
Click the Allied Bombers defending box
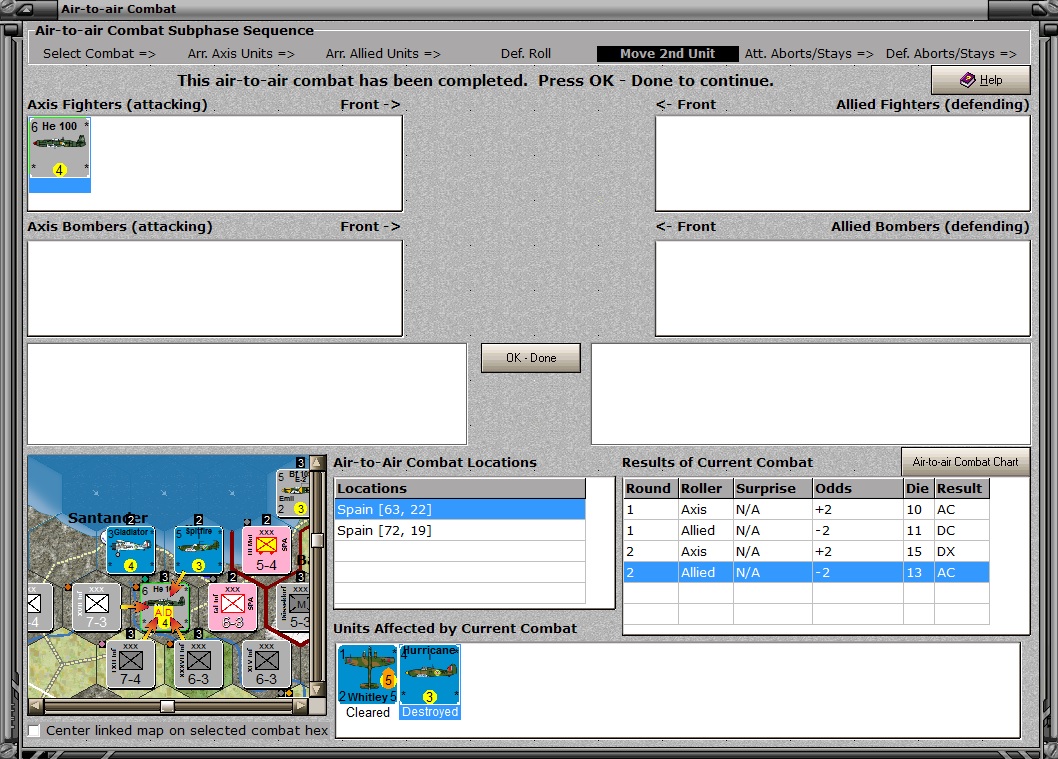pos(843,288)
